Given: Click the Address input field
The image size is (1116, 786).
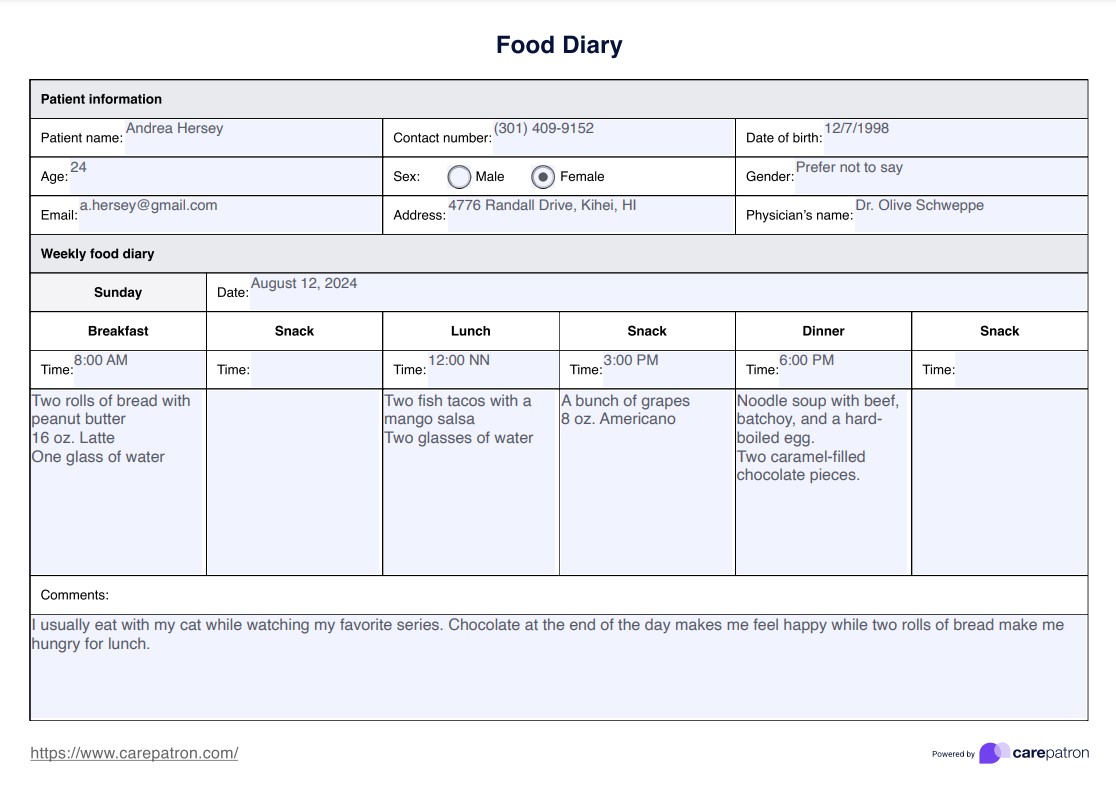Looking at the screenshot, I should [590, 214].
